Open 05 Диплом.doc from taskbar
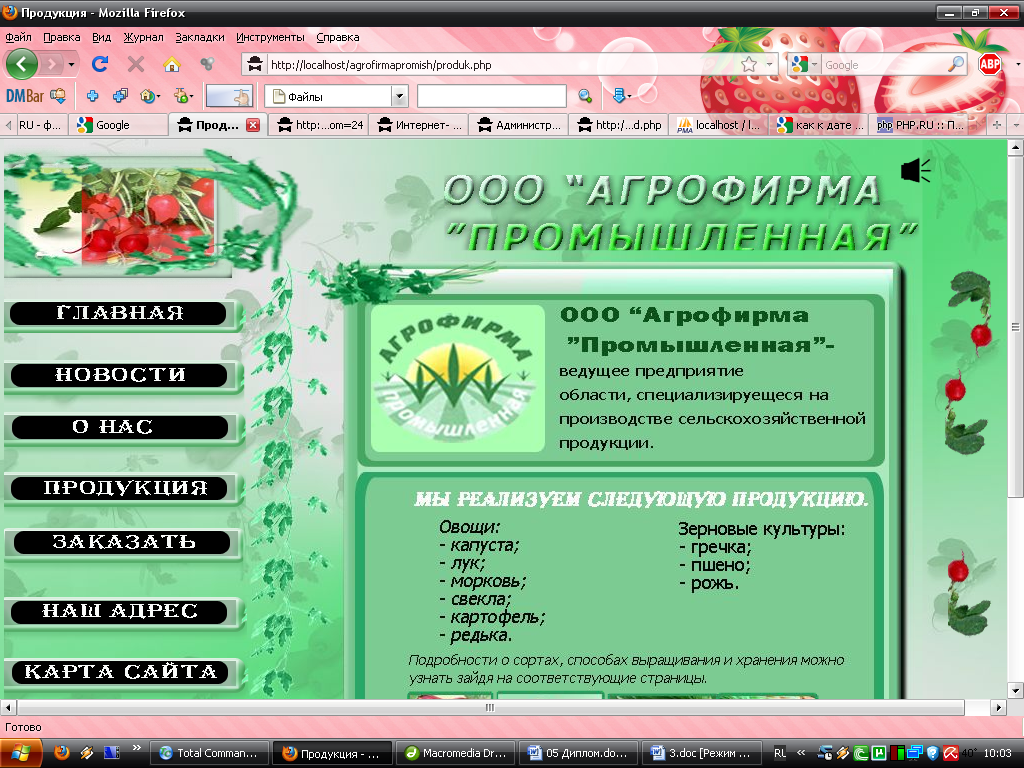 click(579, 753)
